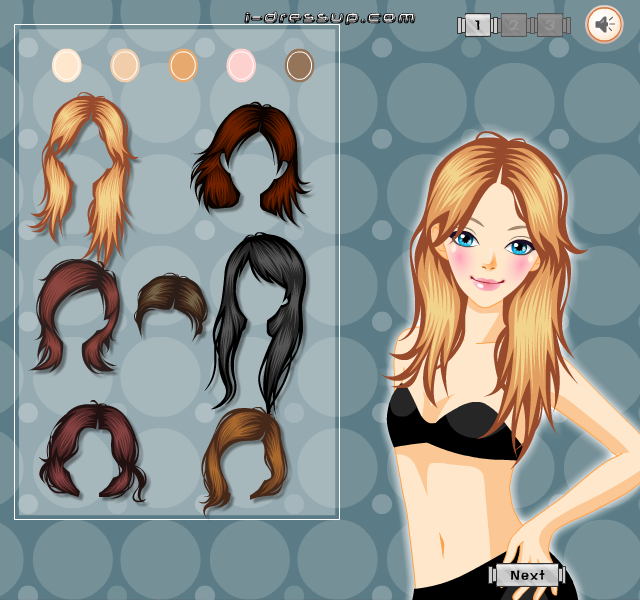Choose the pink skin tone swatch

pyautogui.click(x=241, y=65)
